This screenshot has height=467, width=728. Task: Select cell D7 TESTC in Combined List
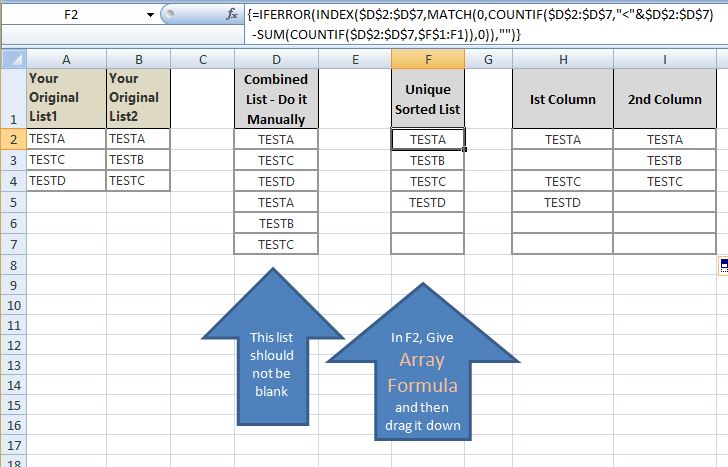(276, 244)
